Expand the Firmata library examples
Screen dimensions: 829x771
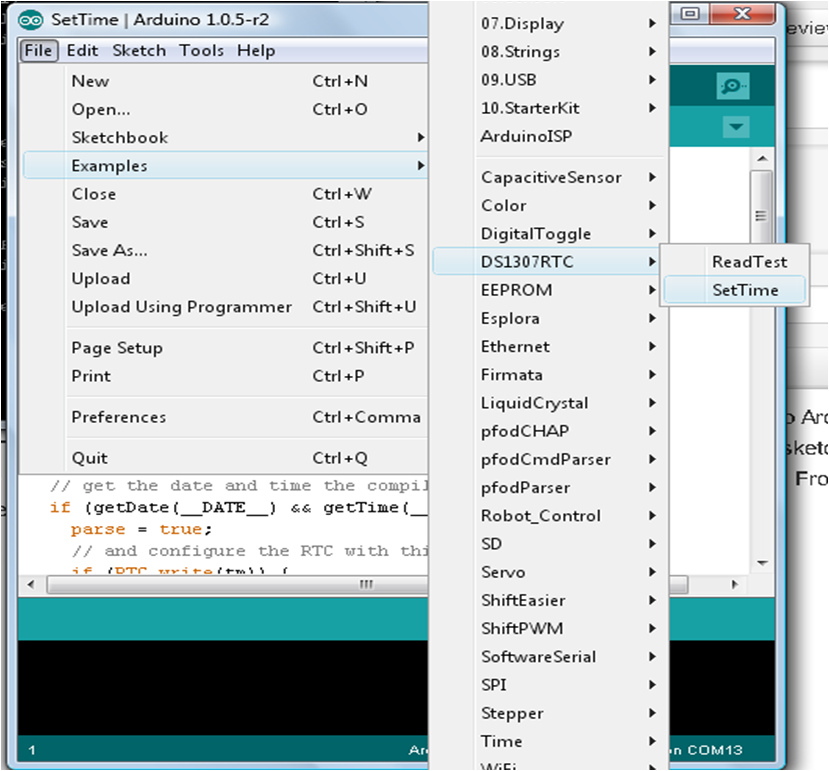pos(548,375)
